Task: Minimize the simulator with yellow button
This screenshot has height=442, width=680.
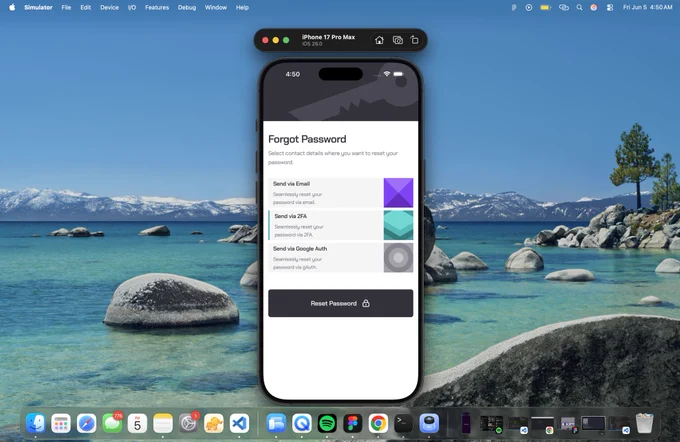Action: pyautogui.click(x=275, y=40)
